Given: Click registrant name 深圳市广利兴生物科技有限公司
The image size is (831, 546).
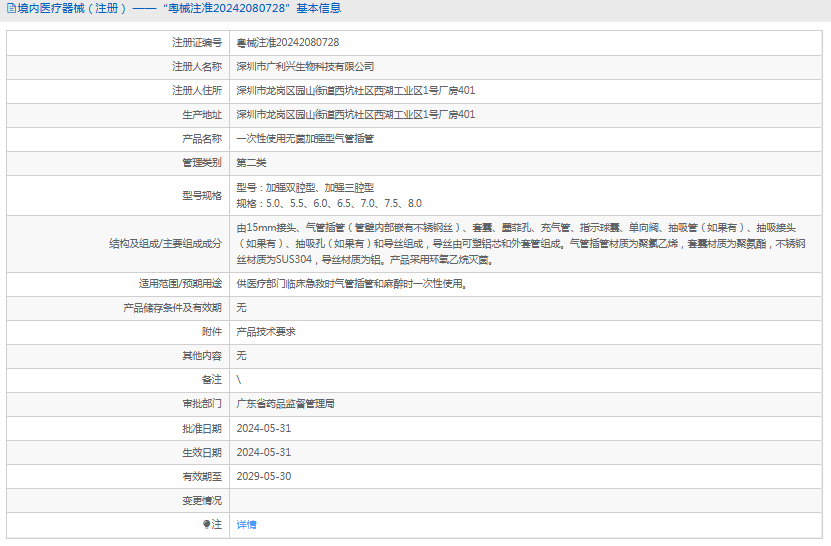Looking at the screenshot, I should pos(305,67).
